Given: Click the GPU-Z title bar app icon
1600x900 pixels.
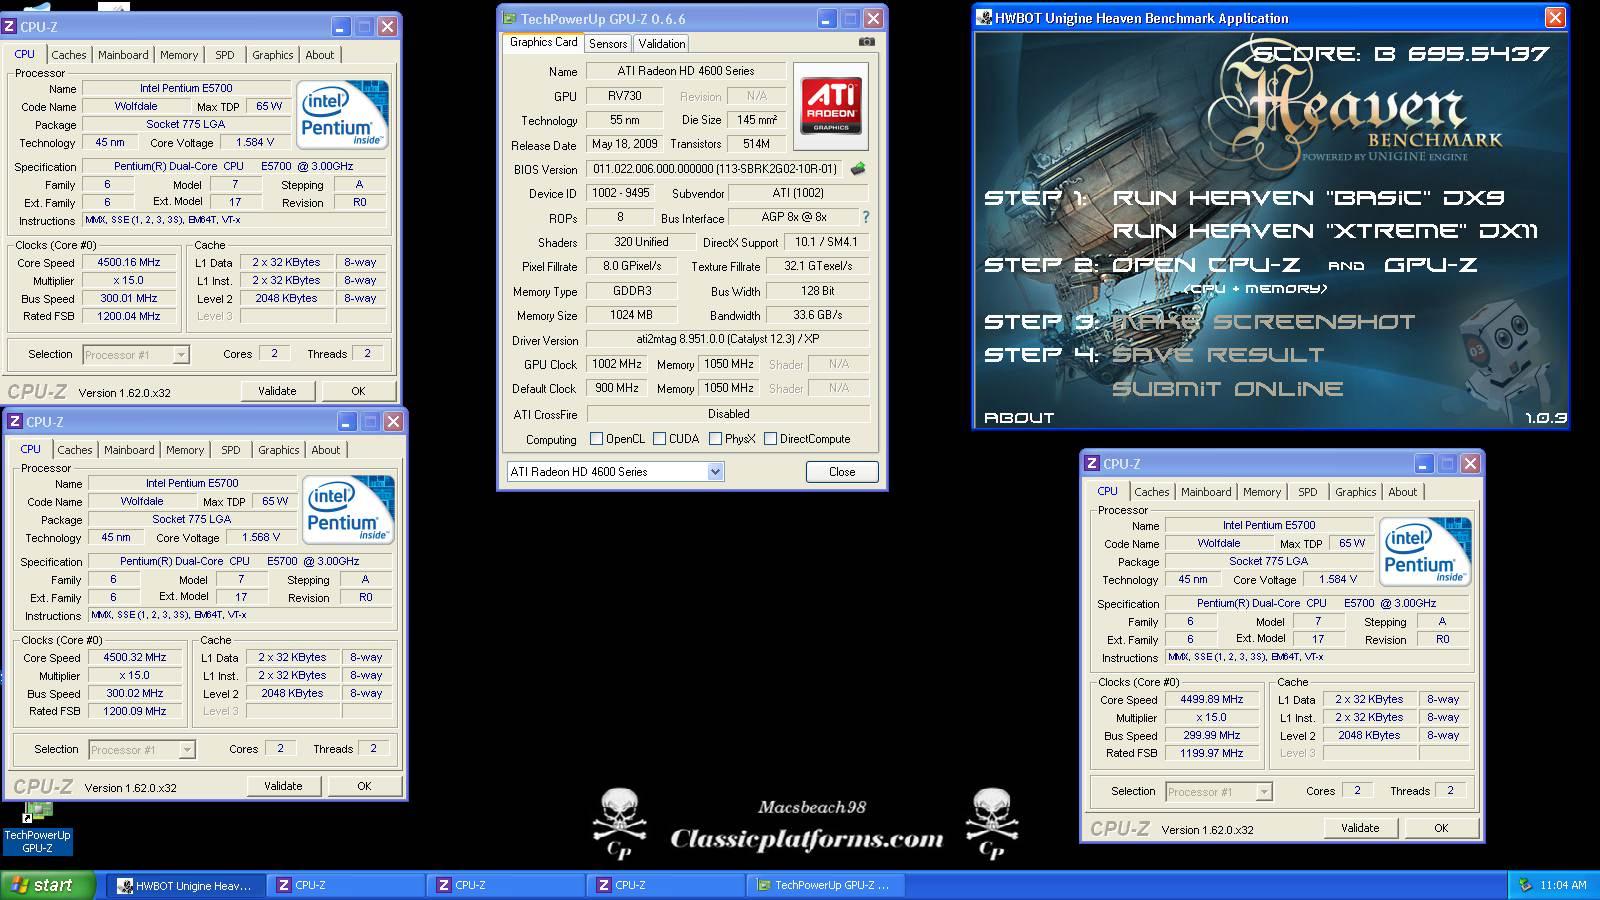Looking at the screenshot, I should point(510,19).
